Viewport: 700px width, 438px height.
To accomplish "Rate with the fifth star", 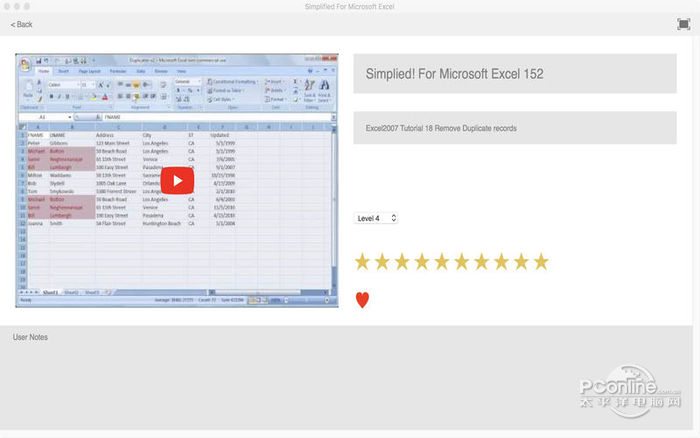I will pos(442,262).
